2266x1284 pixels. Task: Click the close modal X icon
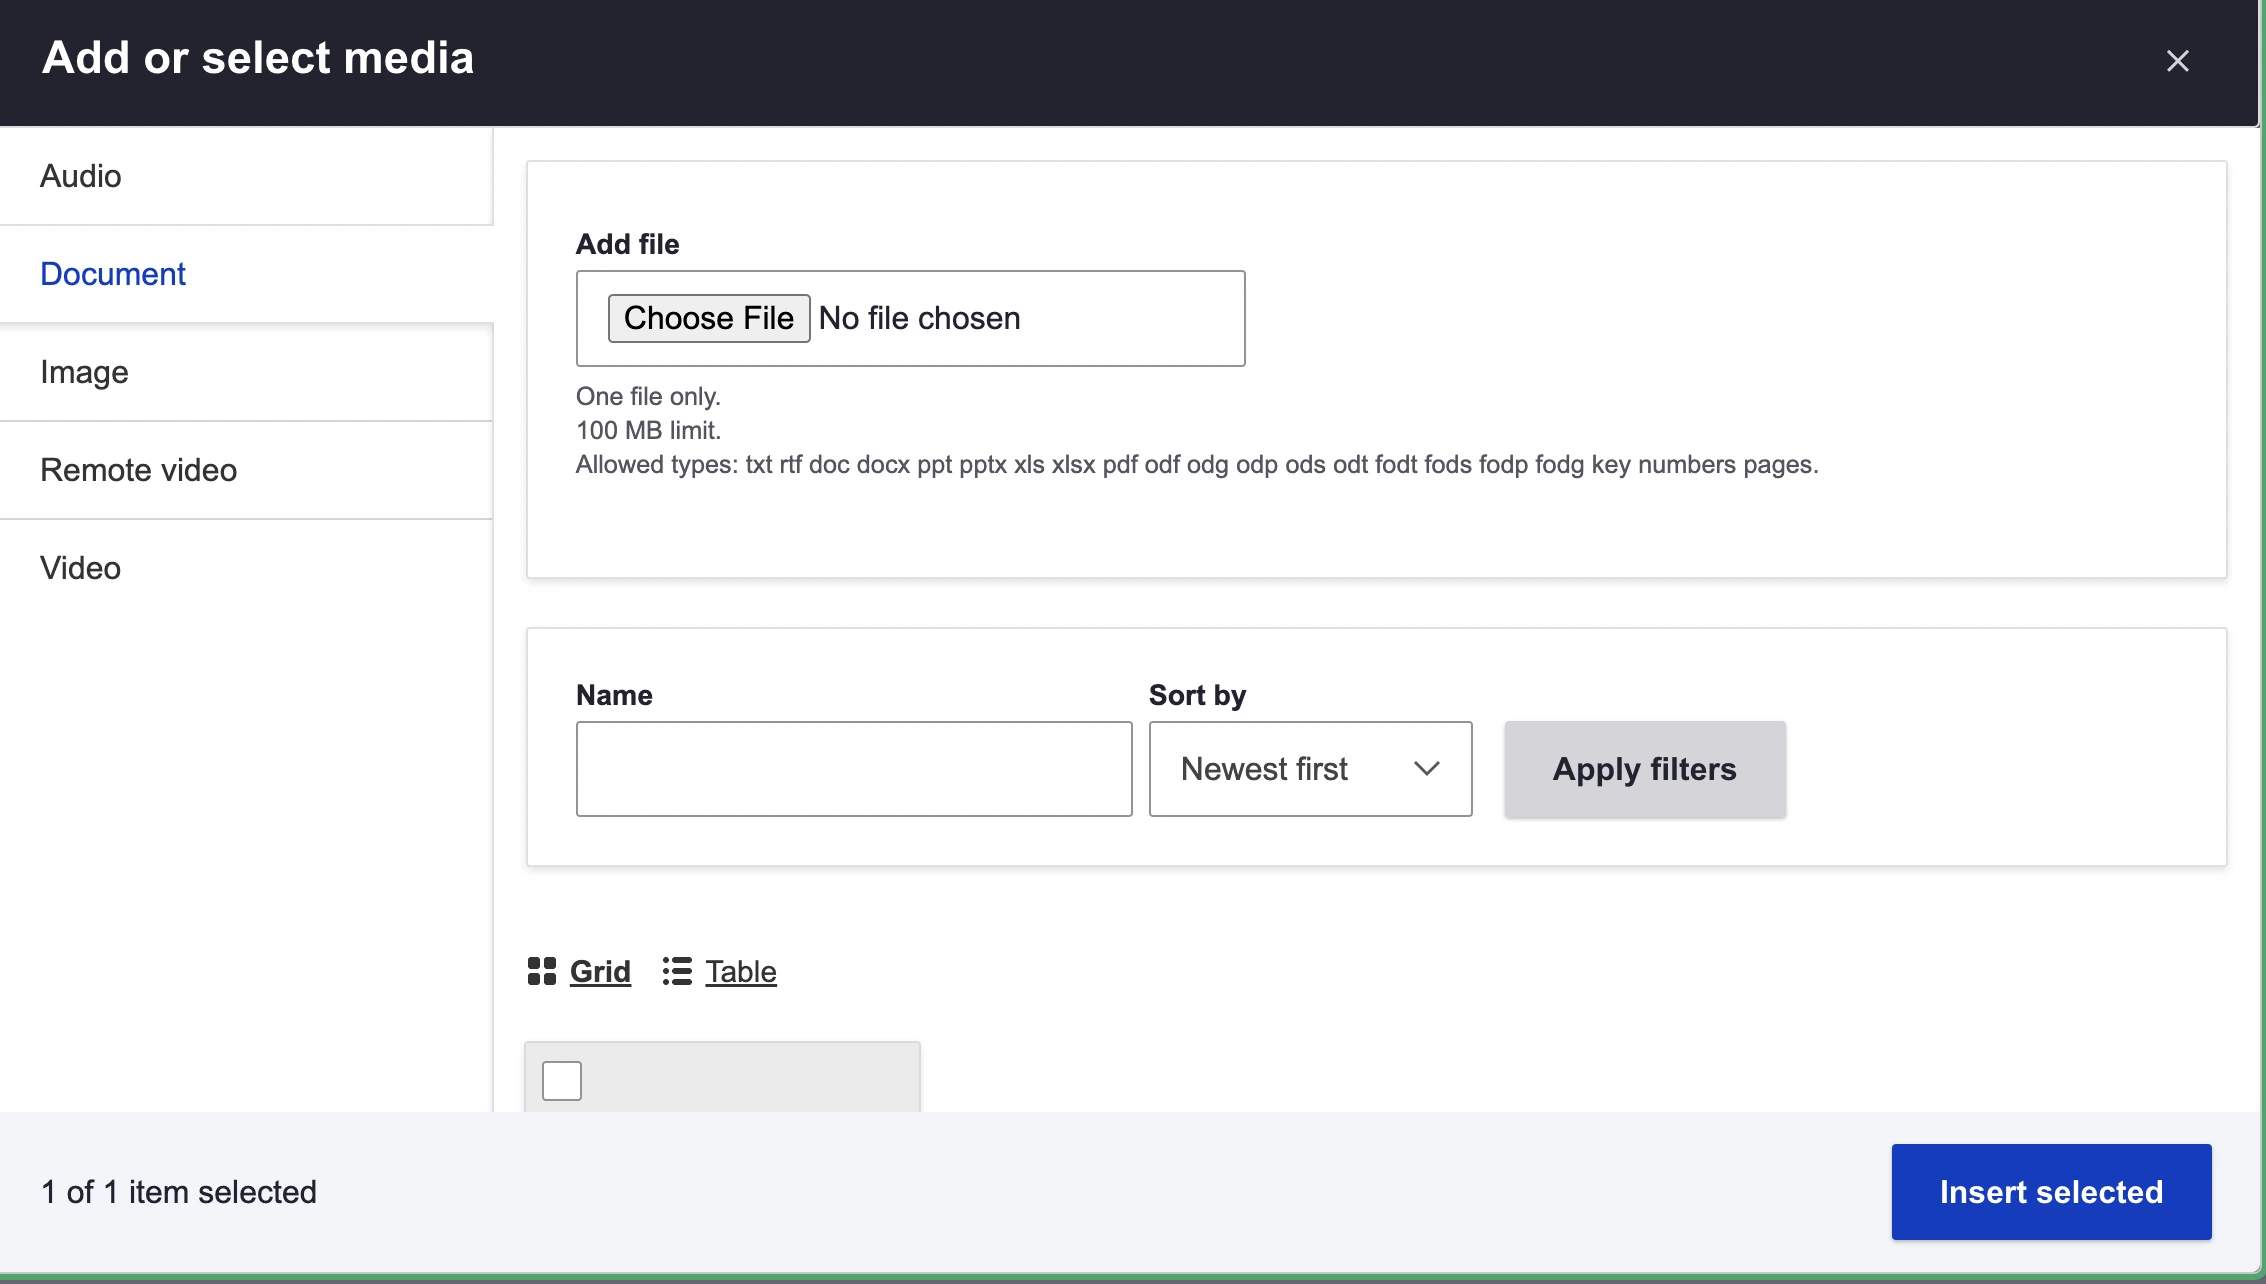tap(2177, 61)
